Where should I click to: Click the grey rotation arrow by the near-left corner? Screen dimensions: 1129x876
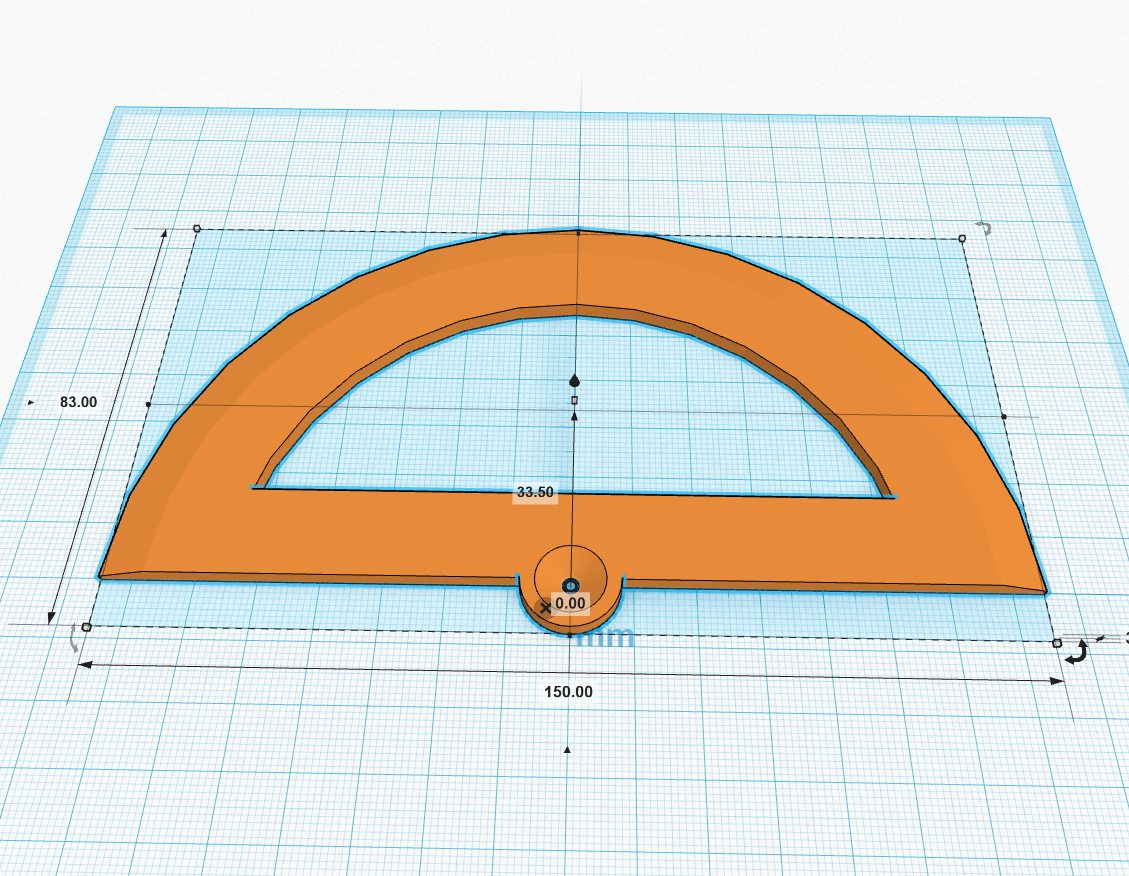[73, 639]
